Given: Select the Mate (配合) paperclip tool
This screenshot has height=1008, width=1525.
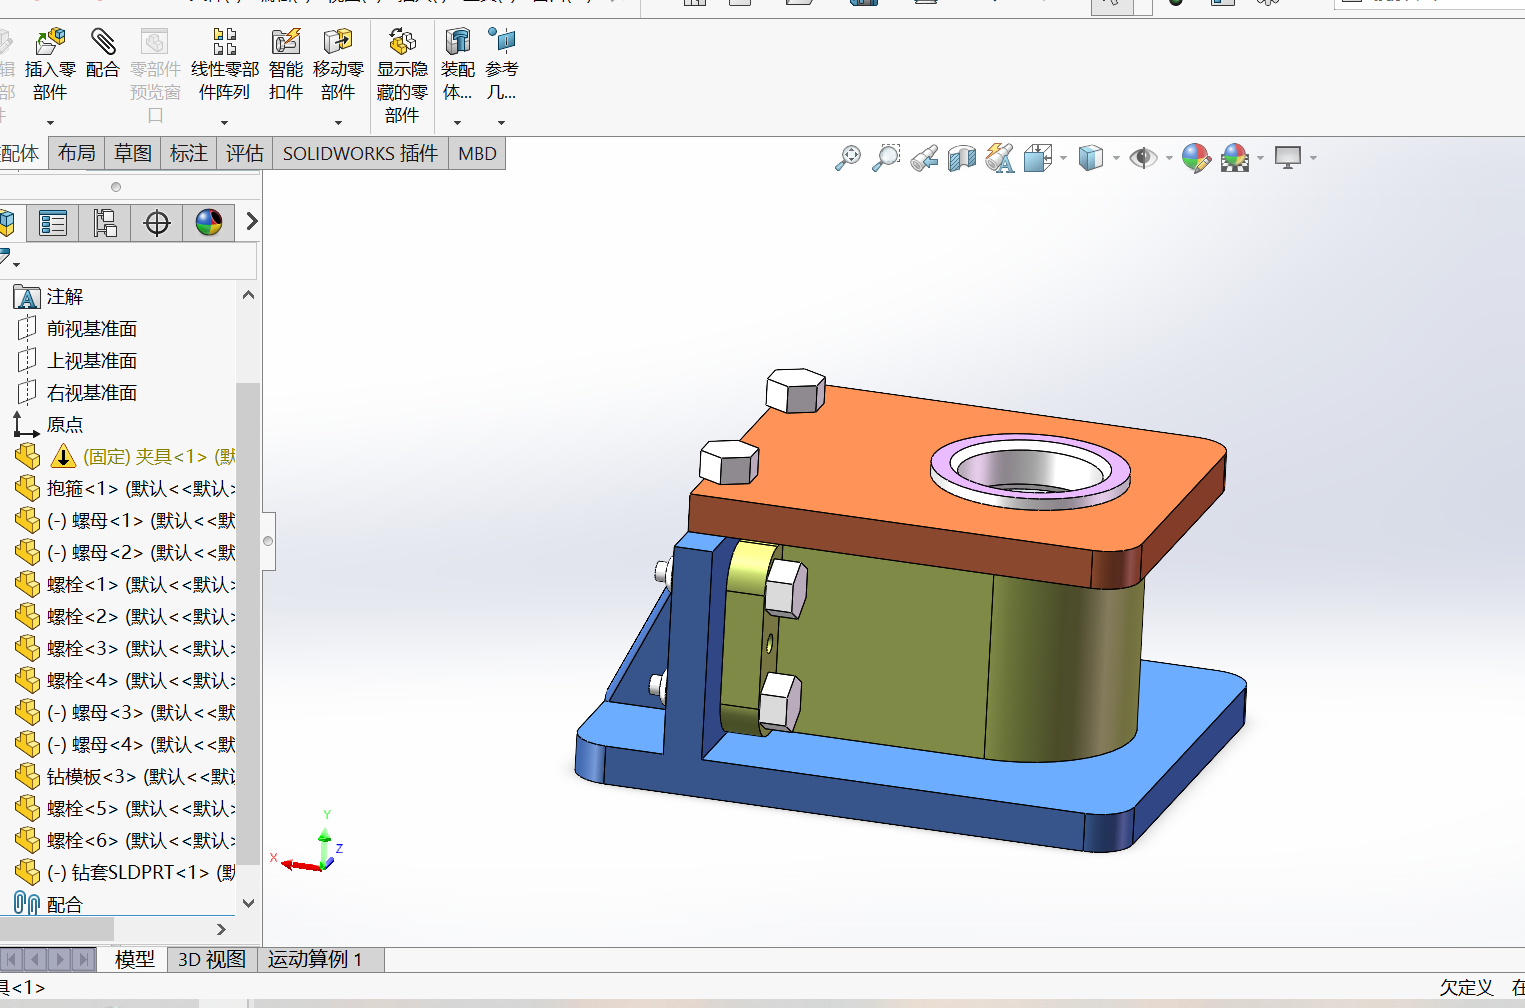Looking at the screenshot, I should coord(103,41).
